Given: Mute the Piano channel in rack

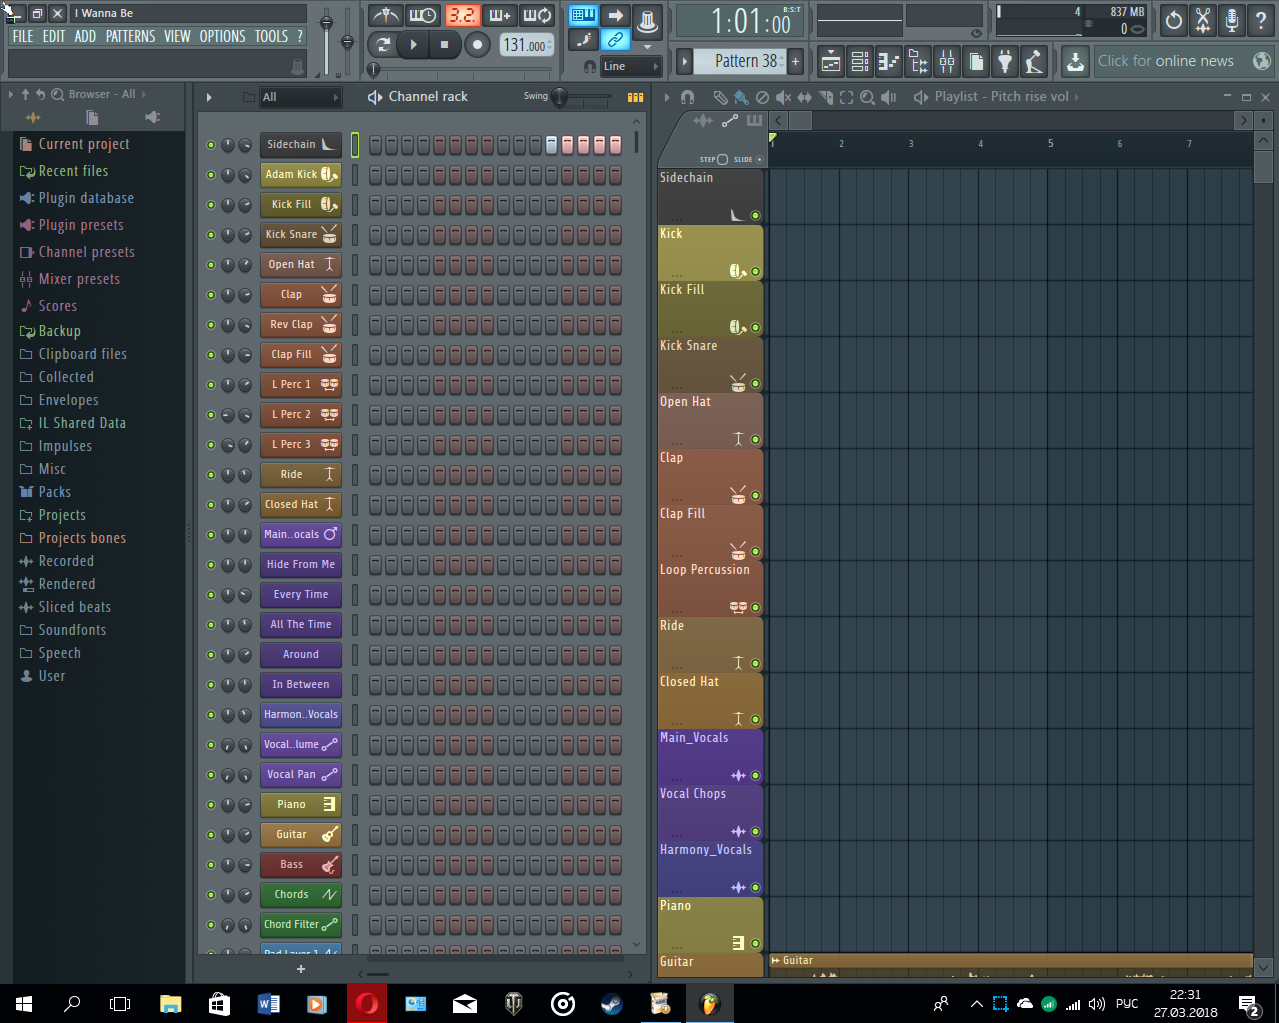Looking at the screenshot, I should pos(211,805).
